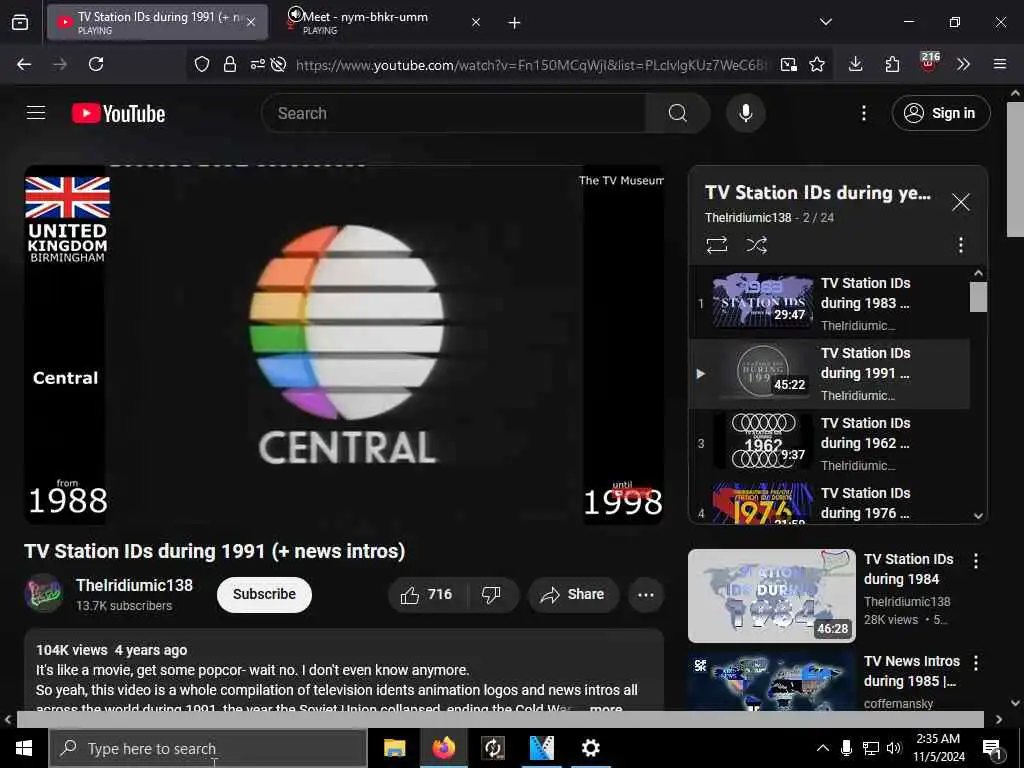Image resolution: width=1024 pixels, height=768 pixels.
Task: Show hidden system tray icons
Action: (823, 748)
